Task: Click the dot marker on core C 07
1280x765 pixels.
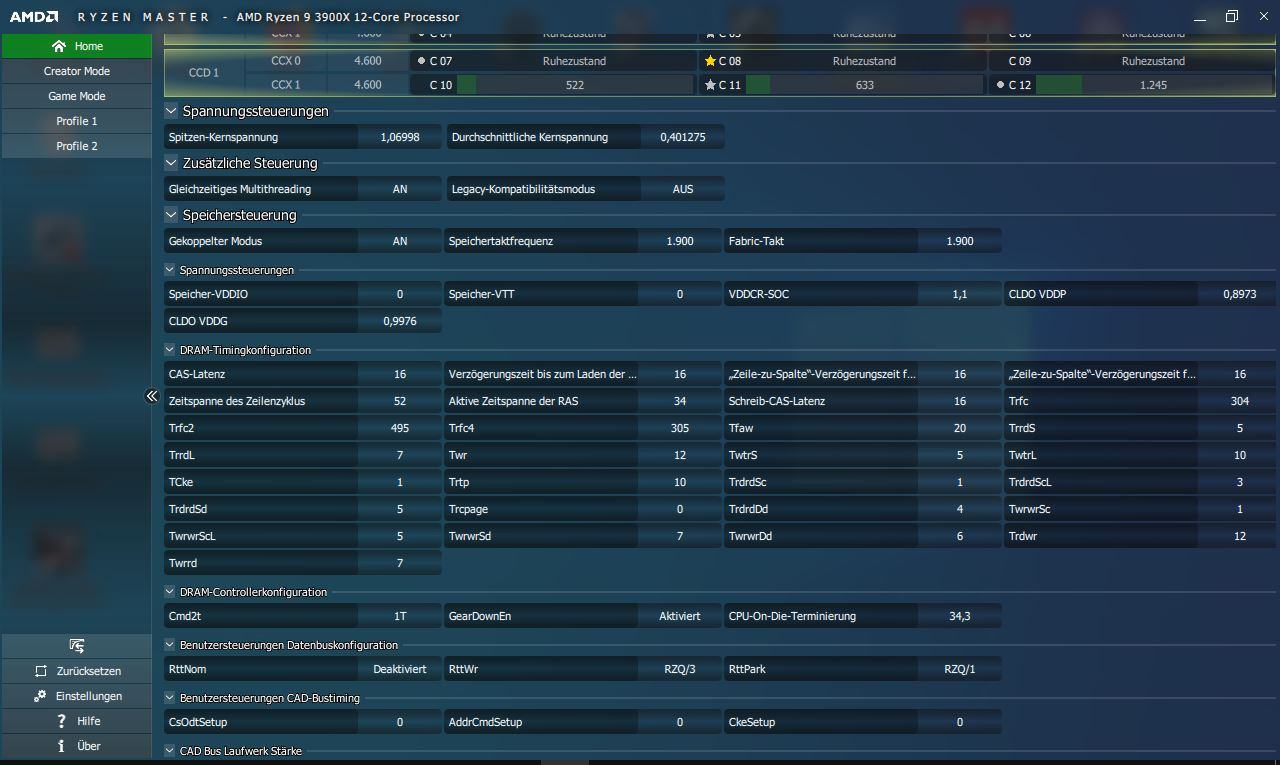Action: click(421, 61)
